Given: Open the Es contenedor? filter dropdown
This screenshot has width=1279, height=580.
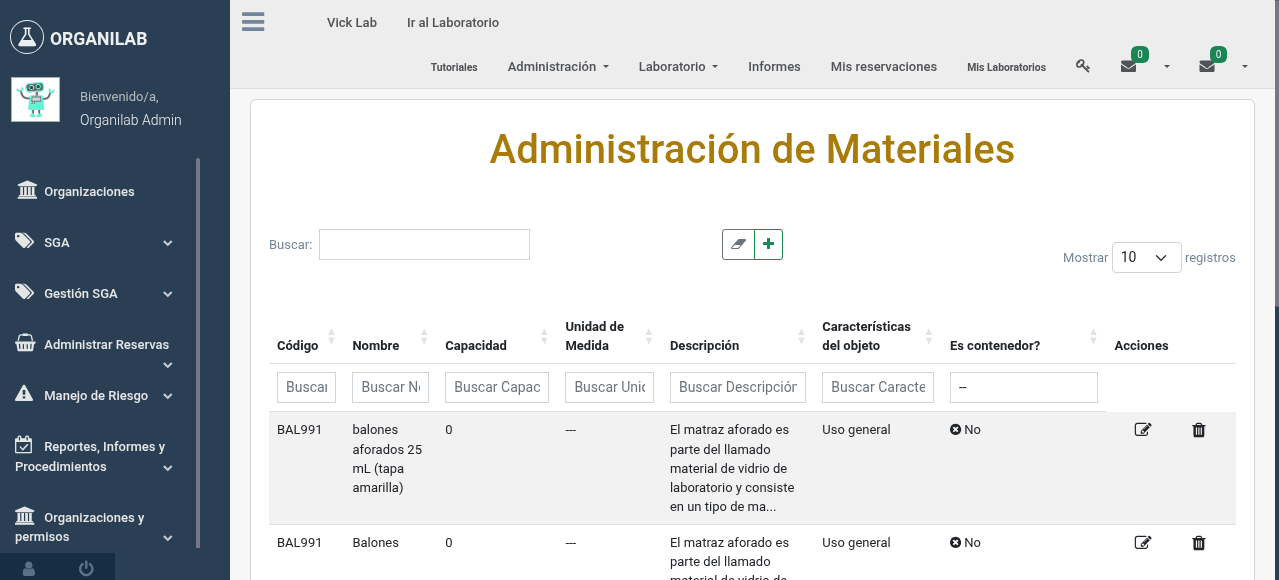Looking at the screenshot, I should coord(1023,387).
